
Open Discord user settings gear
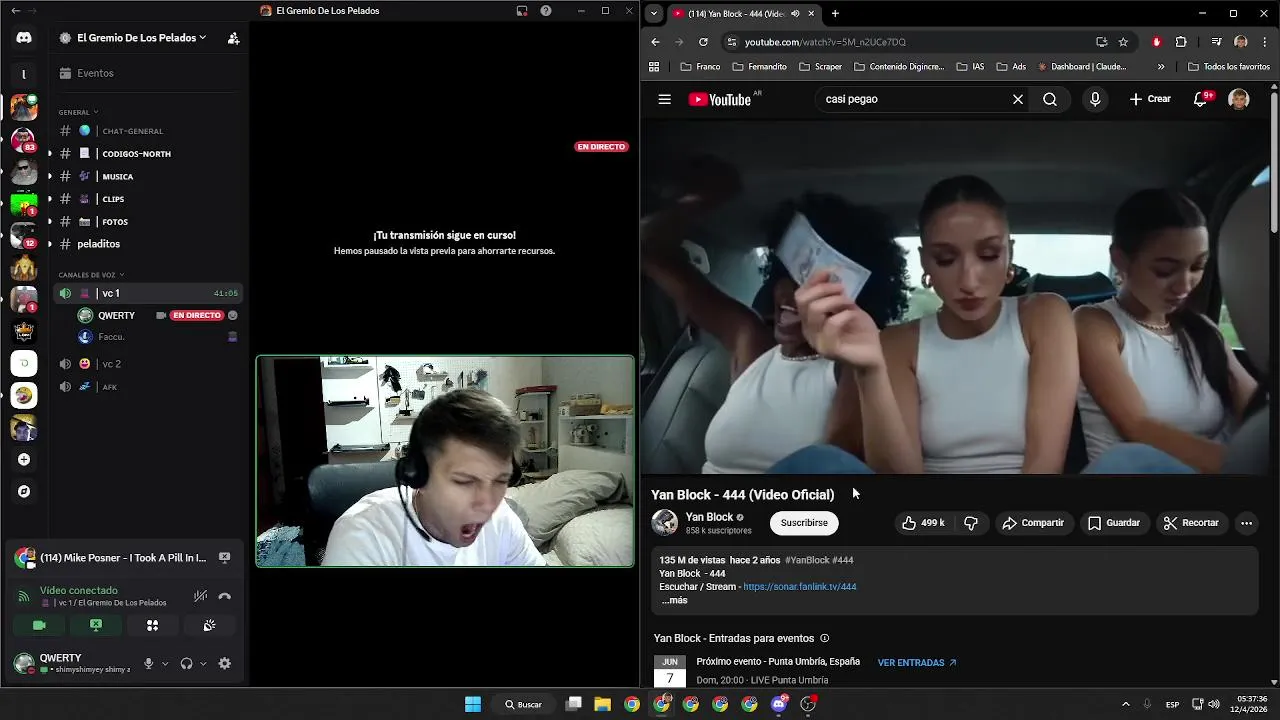pyautogui.click(x=225, y=663)
